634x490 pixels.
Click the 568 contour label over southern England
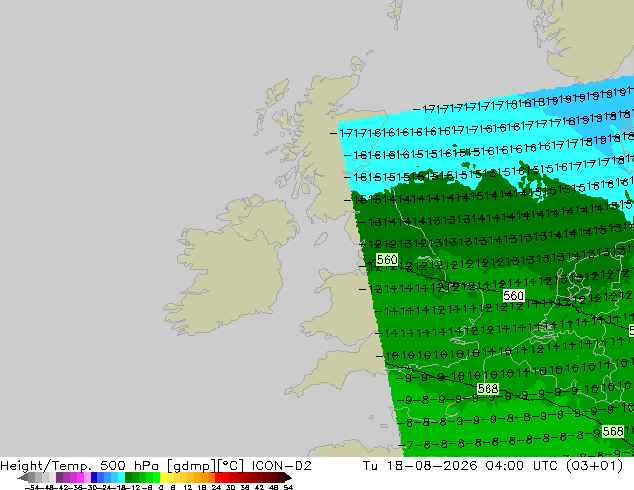coord(488,389)
